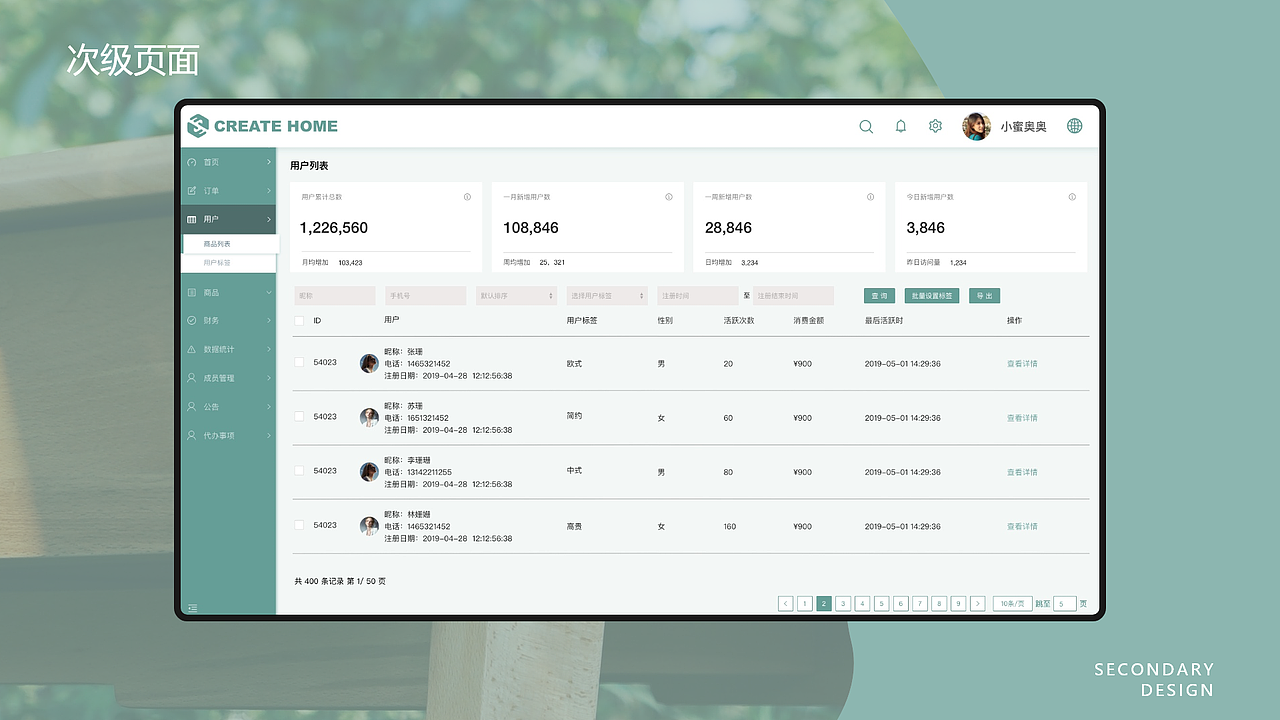Focus the 昵称 nickname input field

(335, 296)
